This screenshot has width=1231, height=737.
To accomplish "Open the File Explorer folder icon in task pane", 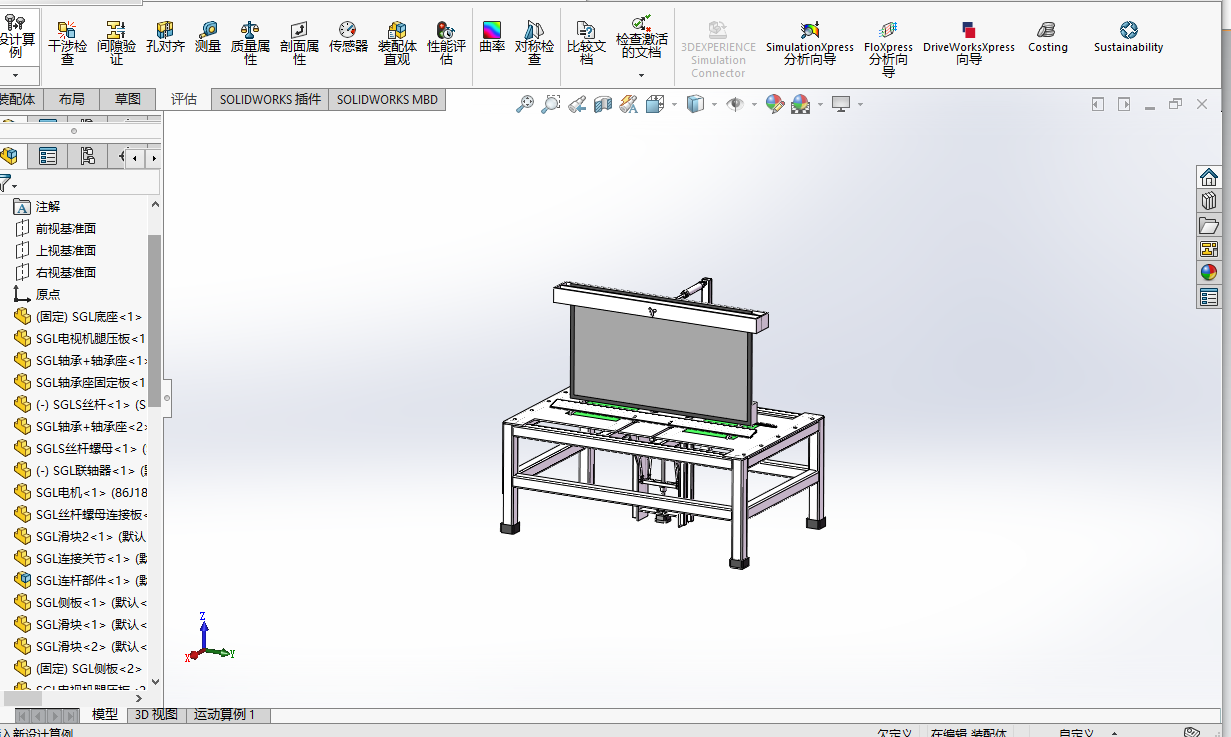I will coord(1209,225).
